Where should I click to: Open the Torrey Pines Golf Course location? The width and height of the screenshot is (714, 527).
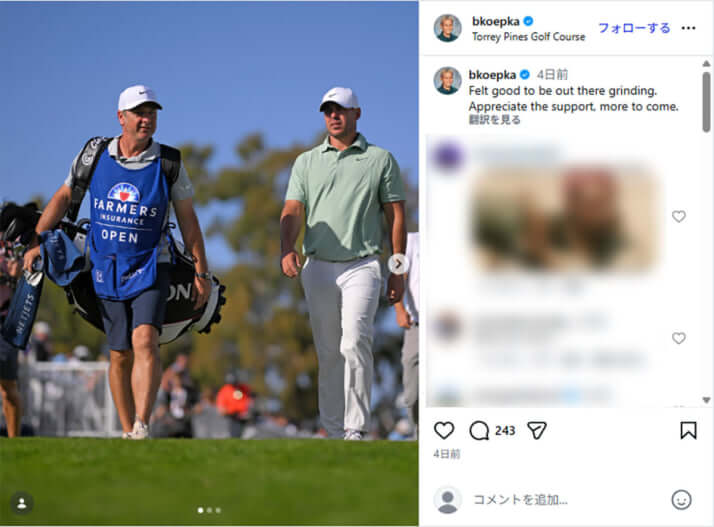click(x=528, y=37)
